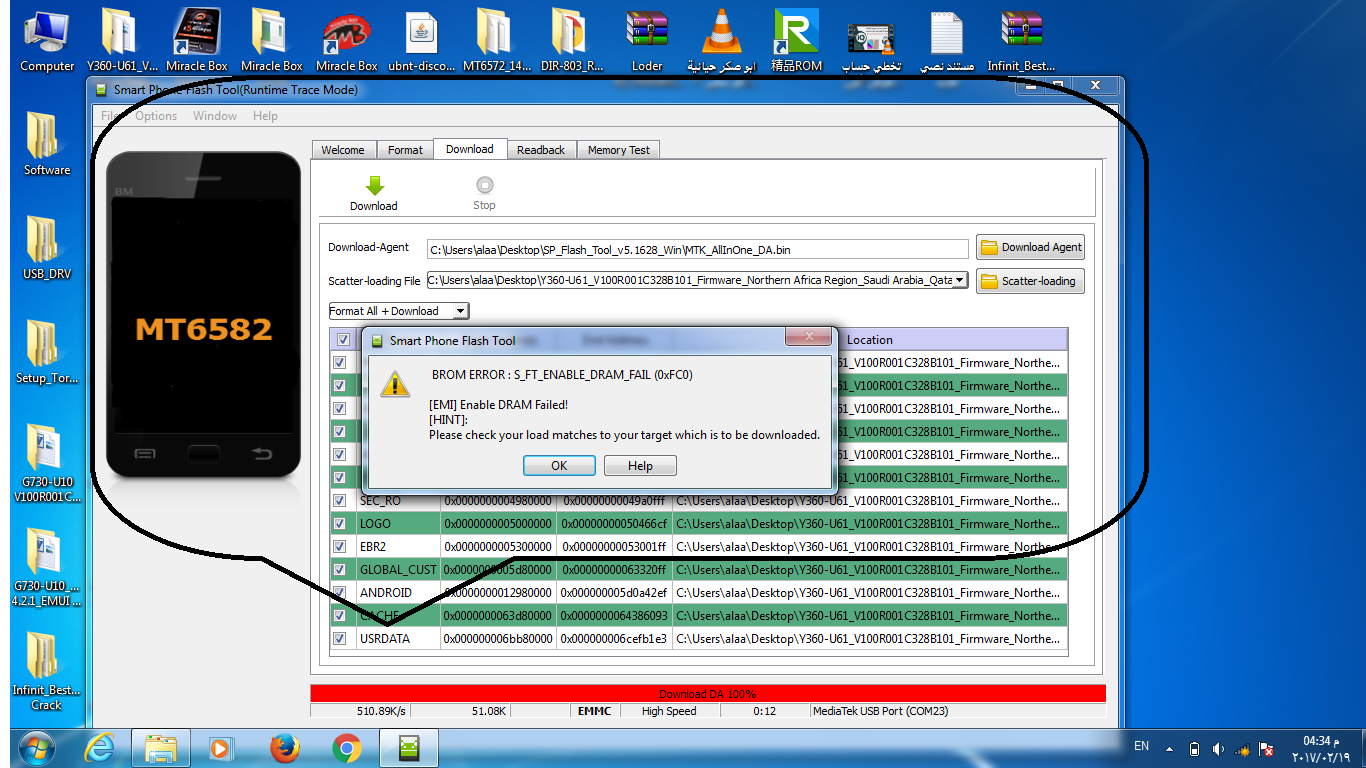Click the LOGO location path cell

pyautogui.click(x=869, y=523)
